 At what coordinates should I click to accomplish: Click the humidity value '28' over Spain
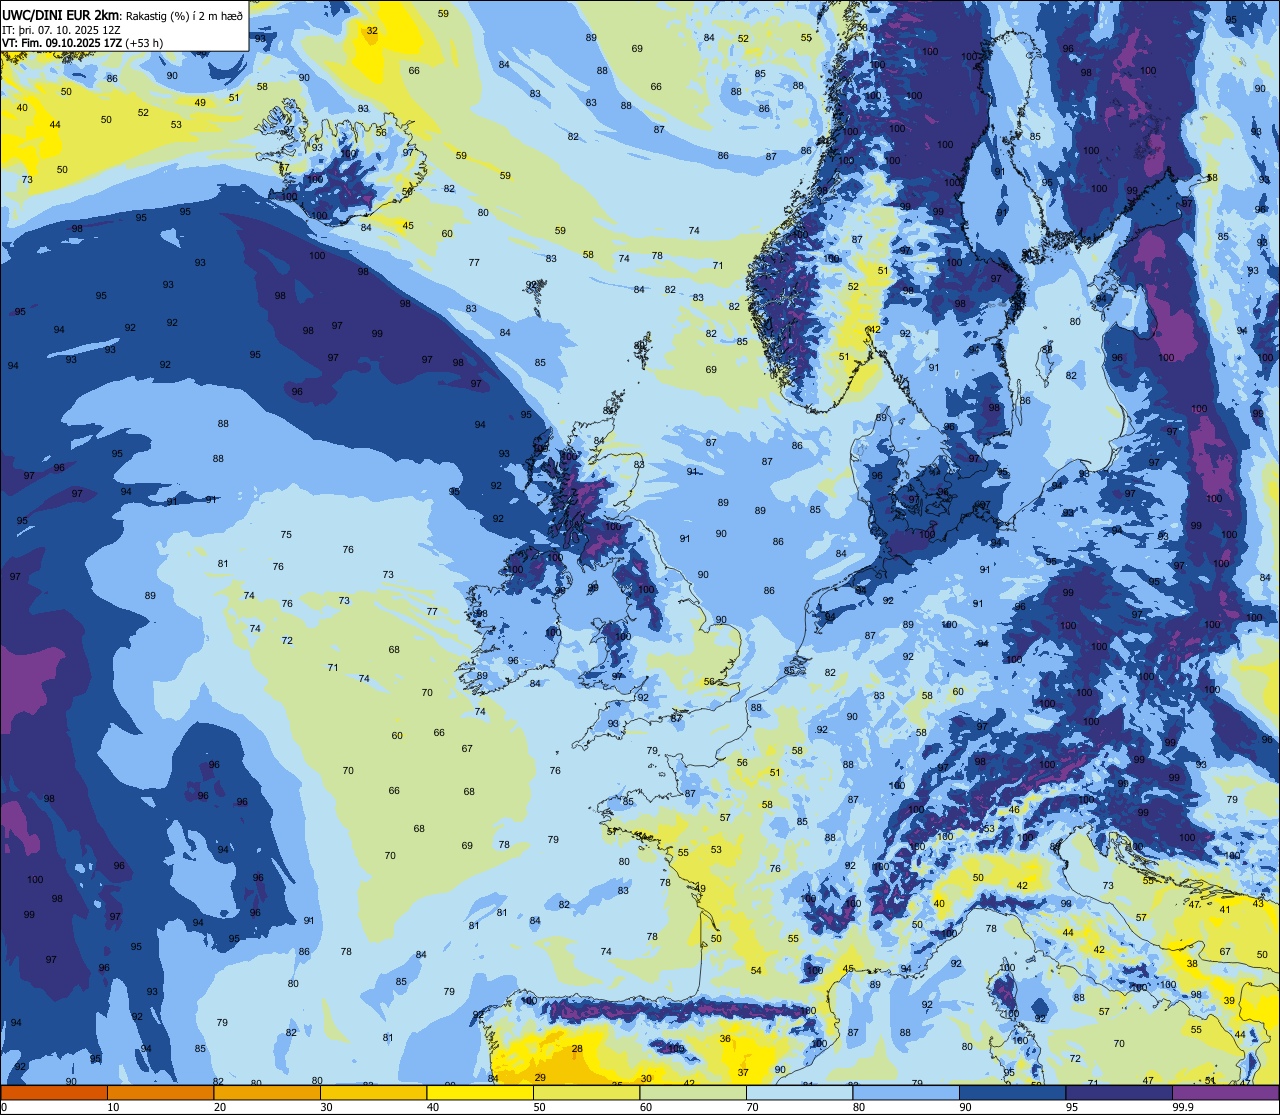point(577,1049)
